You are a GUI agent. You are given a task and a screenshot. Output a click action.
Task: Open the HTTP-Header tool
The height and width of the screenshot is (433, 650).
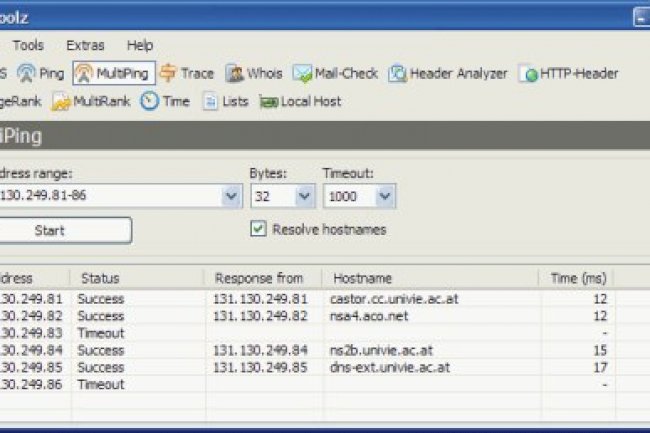click(568, 73)
